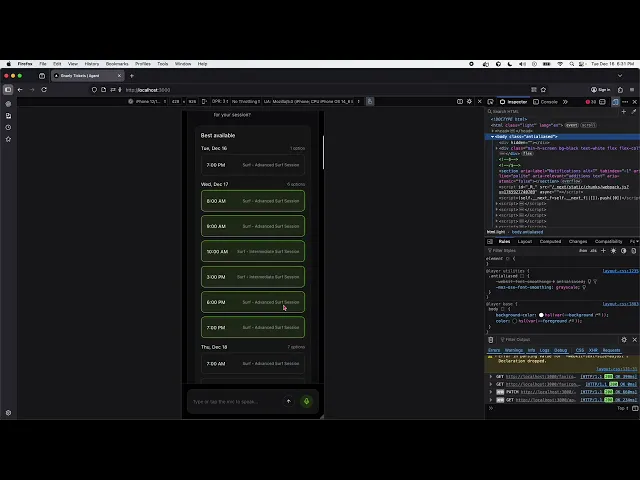Open the Layout sidebar tab
The image size is (640, 480).
524,241
